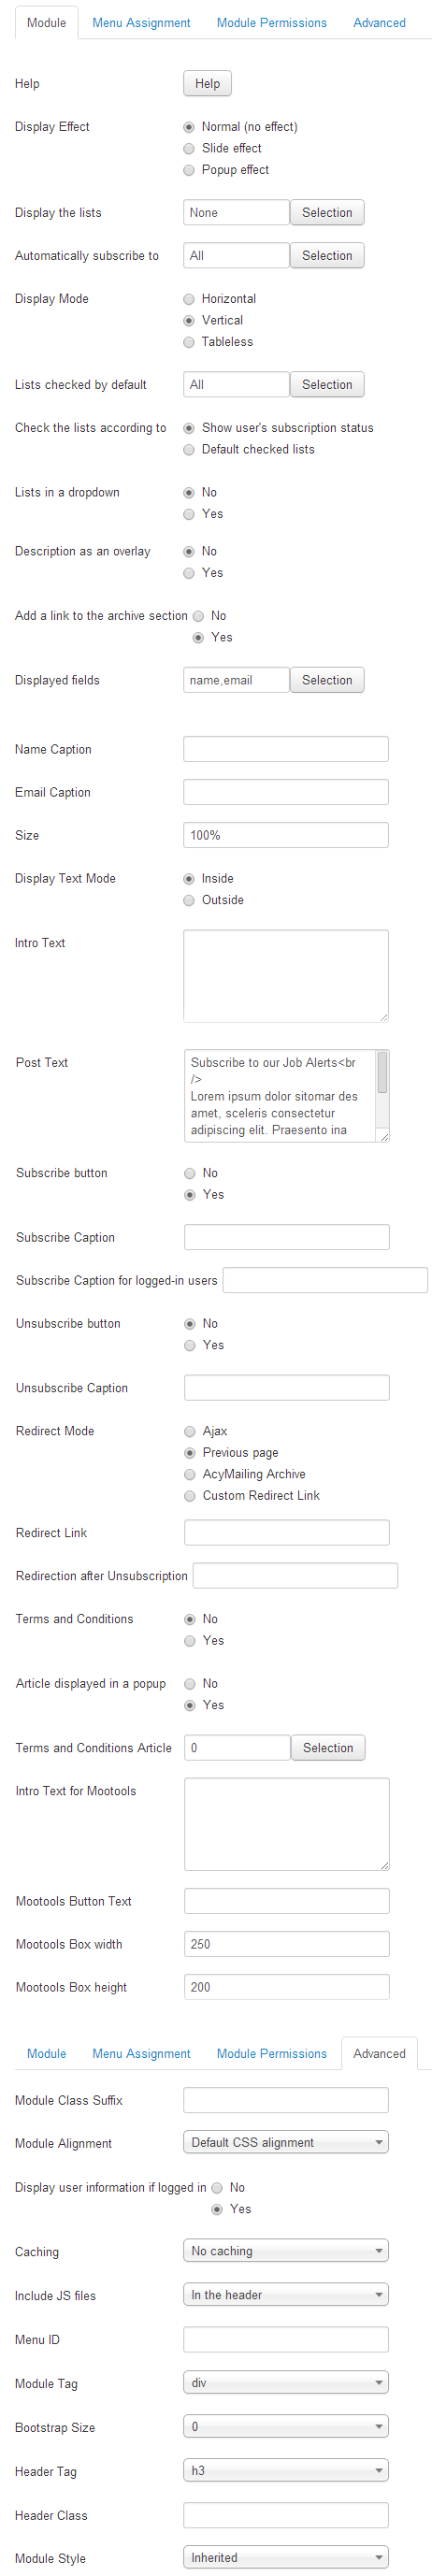Click Selection for Terms and Conditions Article
432x2576 pixels.
tap(328, 1748)
